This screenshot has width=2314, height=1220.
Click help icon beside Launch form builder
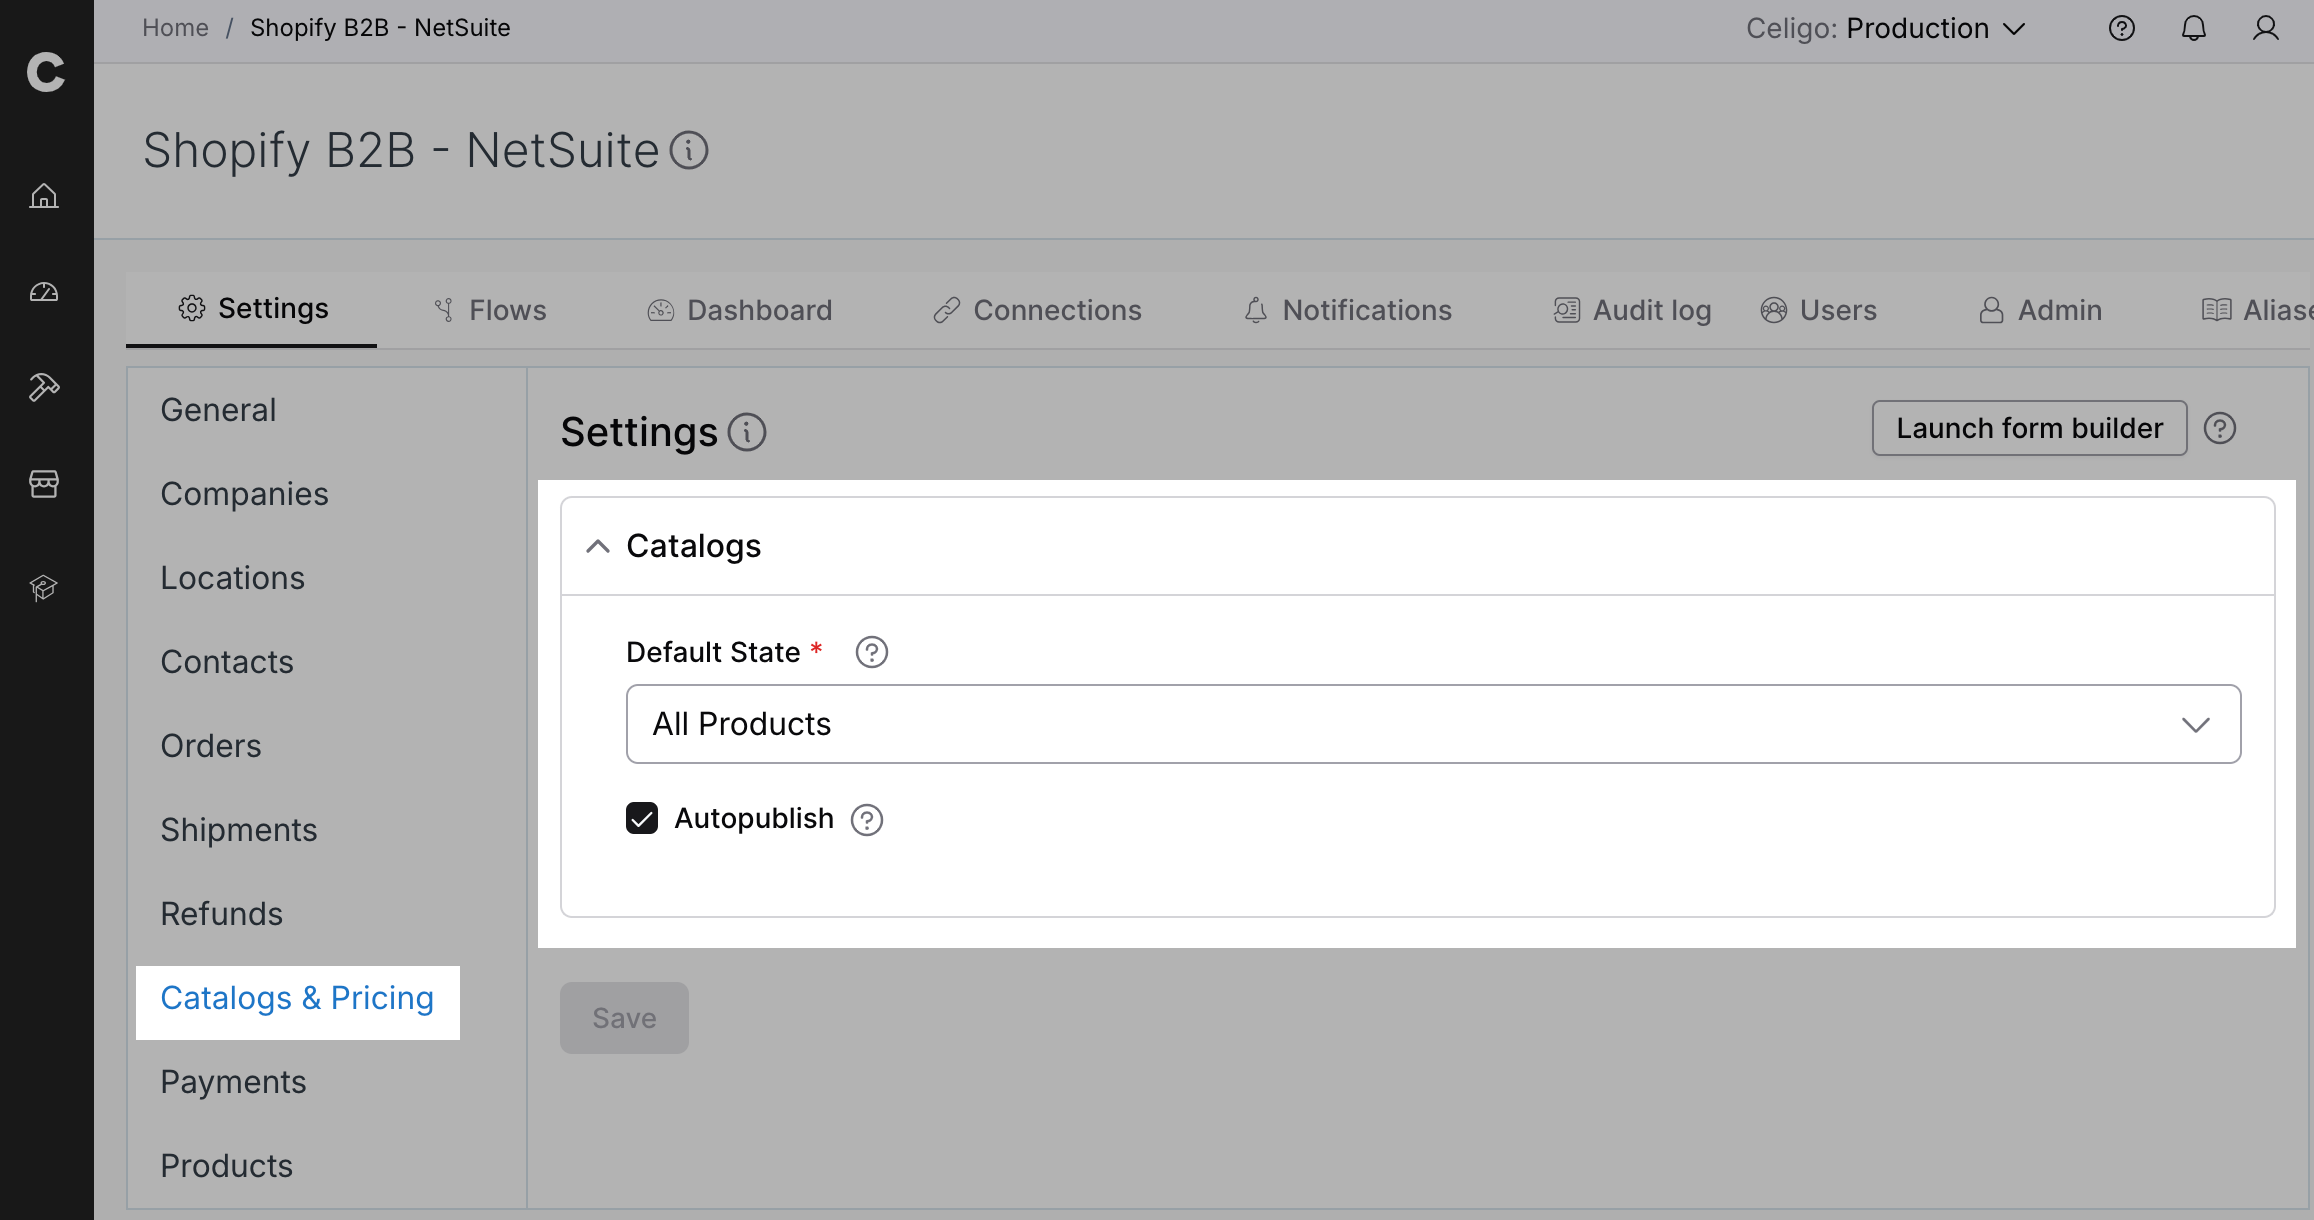click(2220, 428)
